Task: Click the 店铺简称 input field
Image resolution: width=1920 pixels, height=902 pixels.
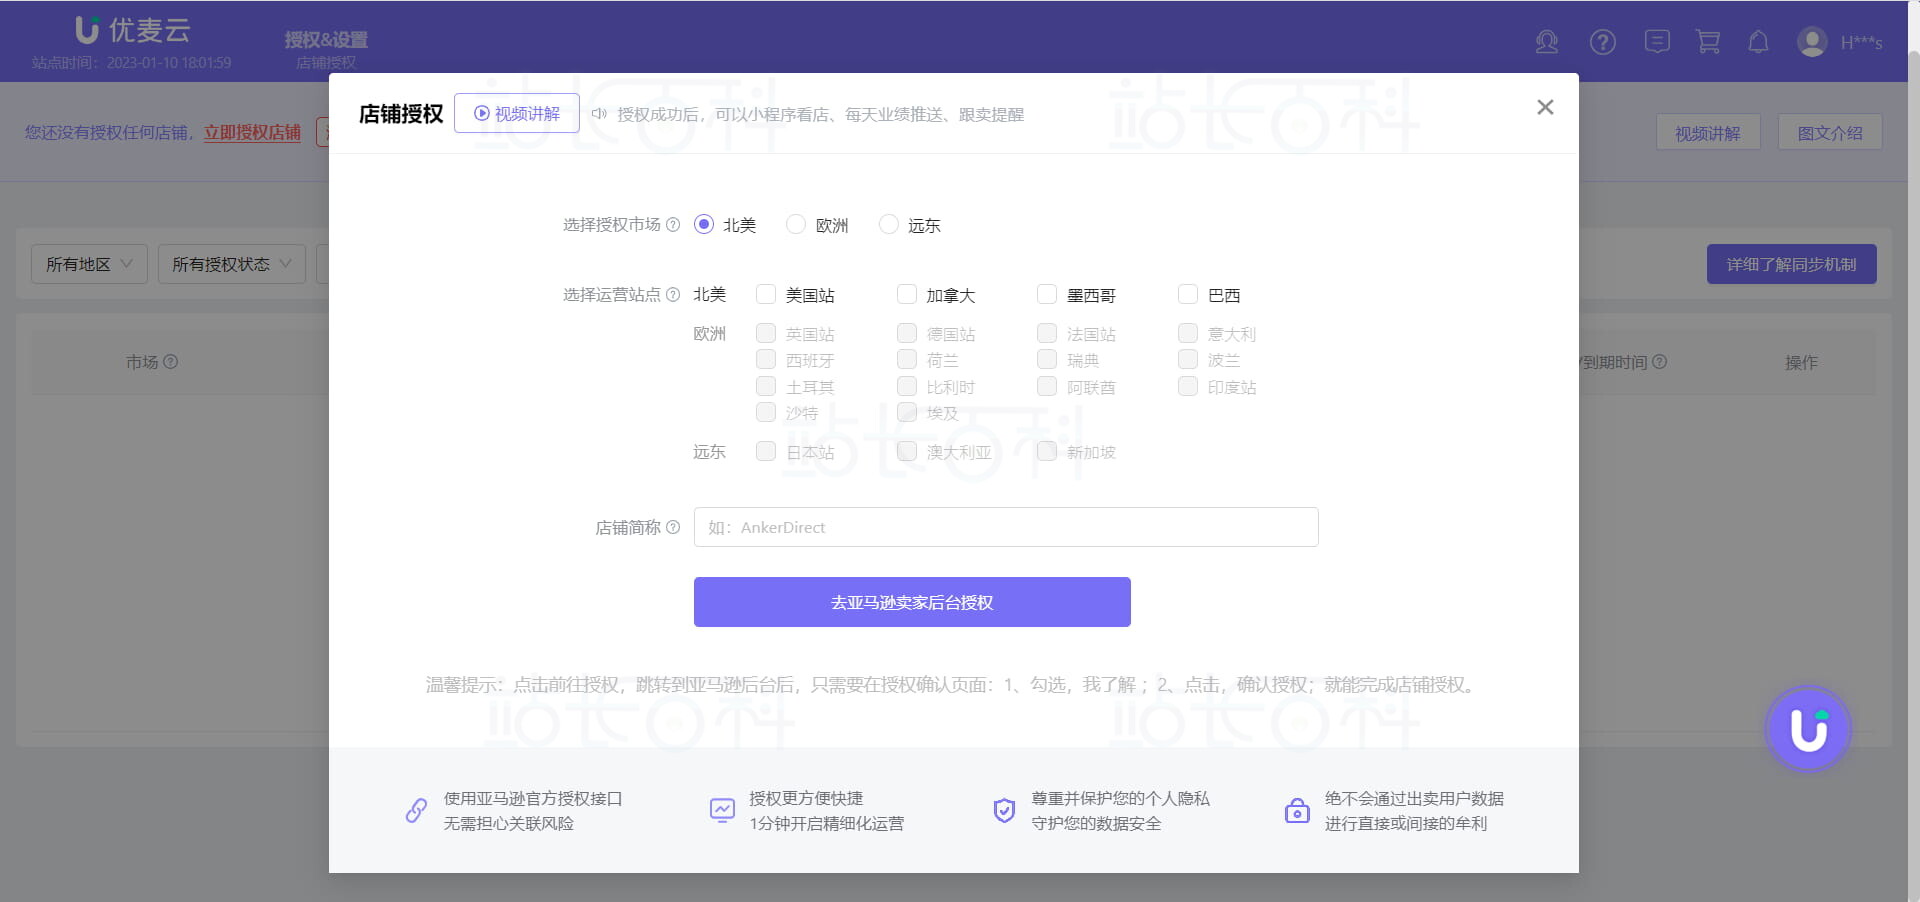Action: 1006,527
